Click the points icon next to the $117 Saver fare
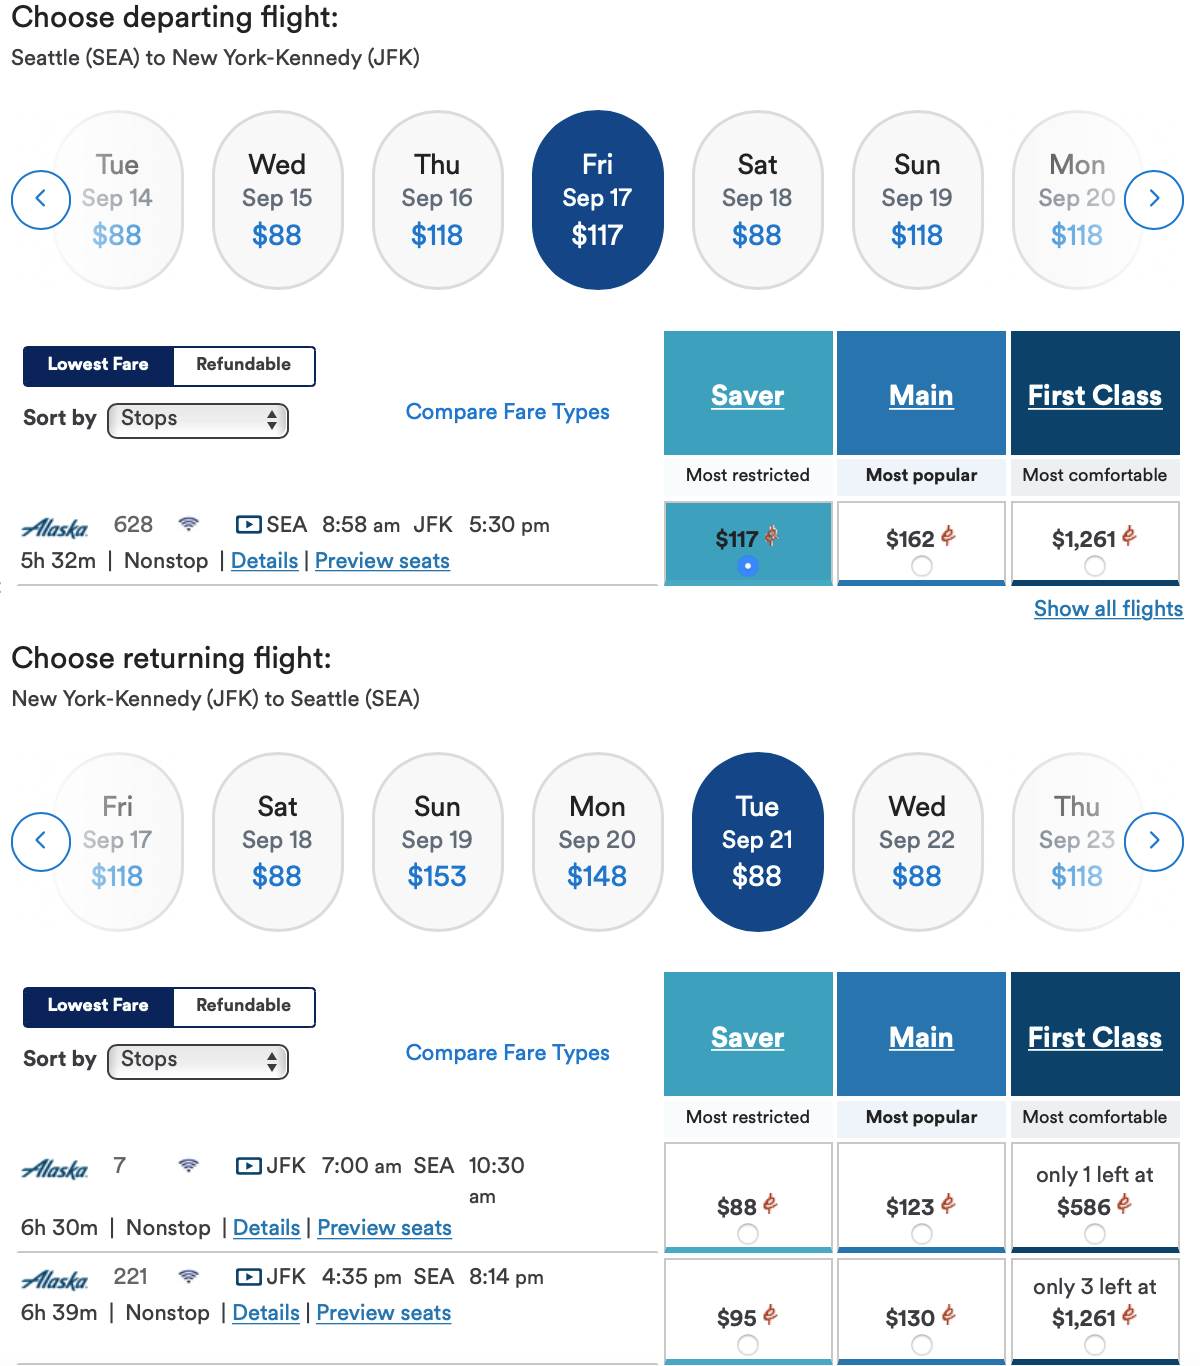This screenshot has width=1200, height=1366. coord(770,537)
